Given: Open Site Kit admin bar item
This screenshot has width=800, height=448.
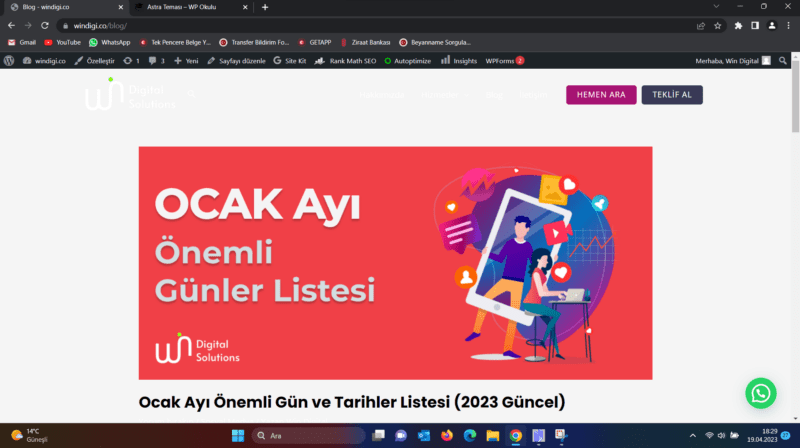Looking at the screenshot, I should (290, 61).
